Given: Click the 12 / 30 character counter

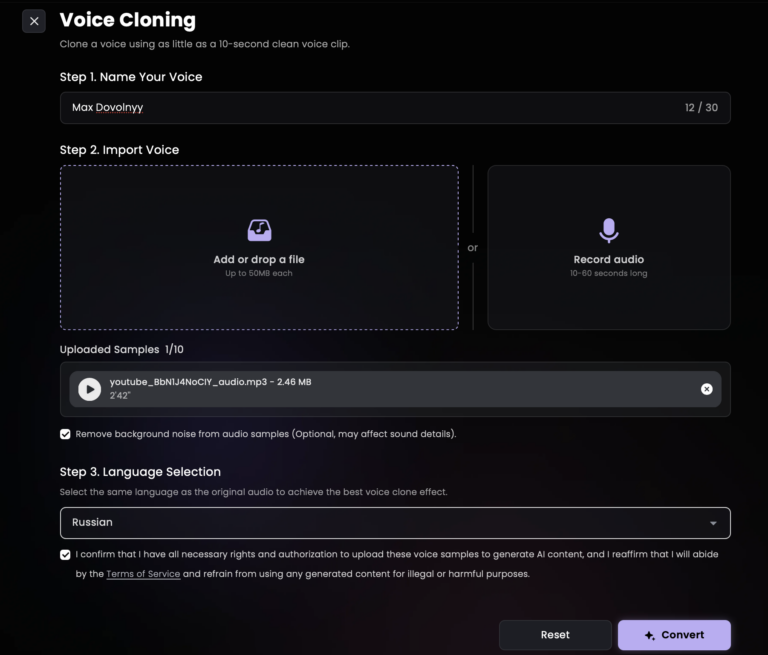Looking at the screenshot, I should tap(701, 107).
